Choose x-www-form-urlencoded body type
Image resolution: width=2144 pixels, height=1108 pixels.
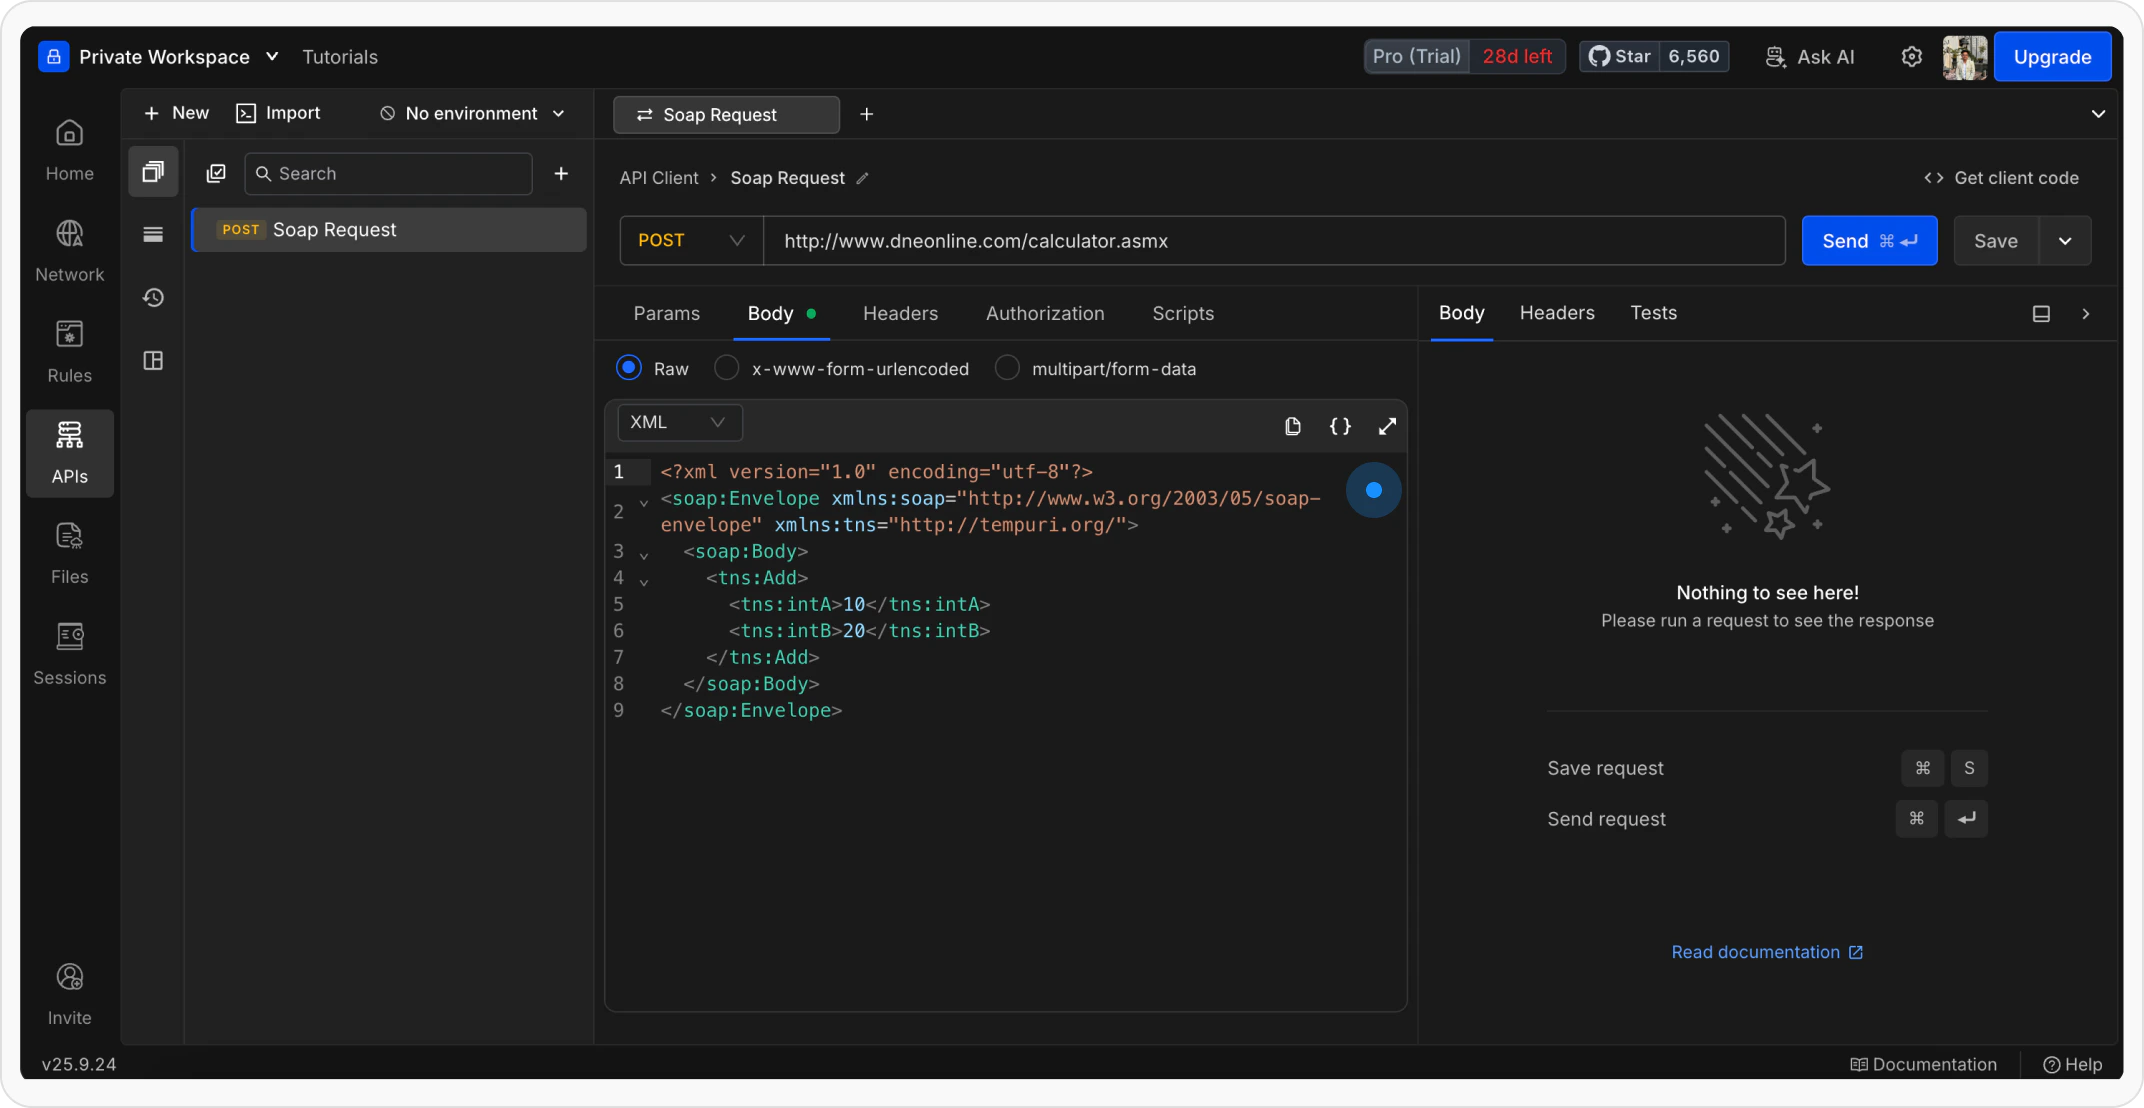point(725,368)
